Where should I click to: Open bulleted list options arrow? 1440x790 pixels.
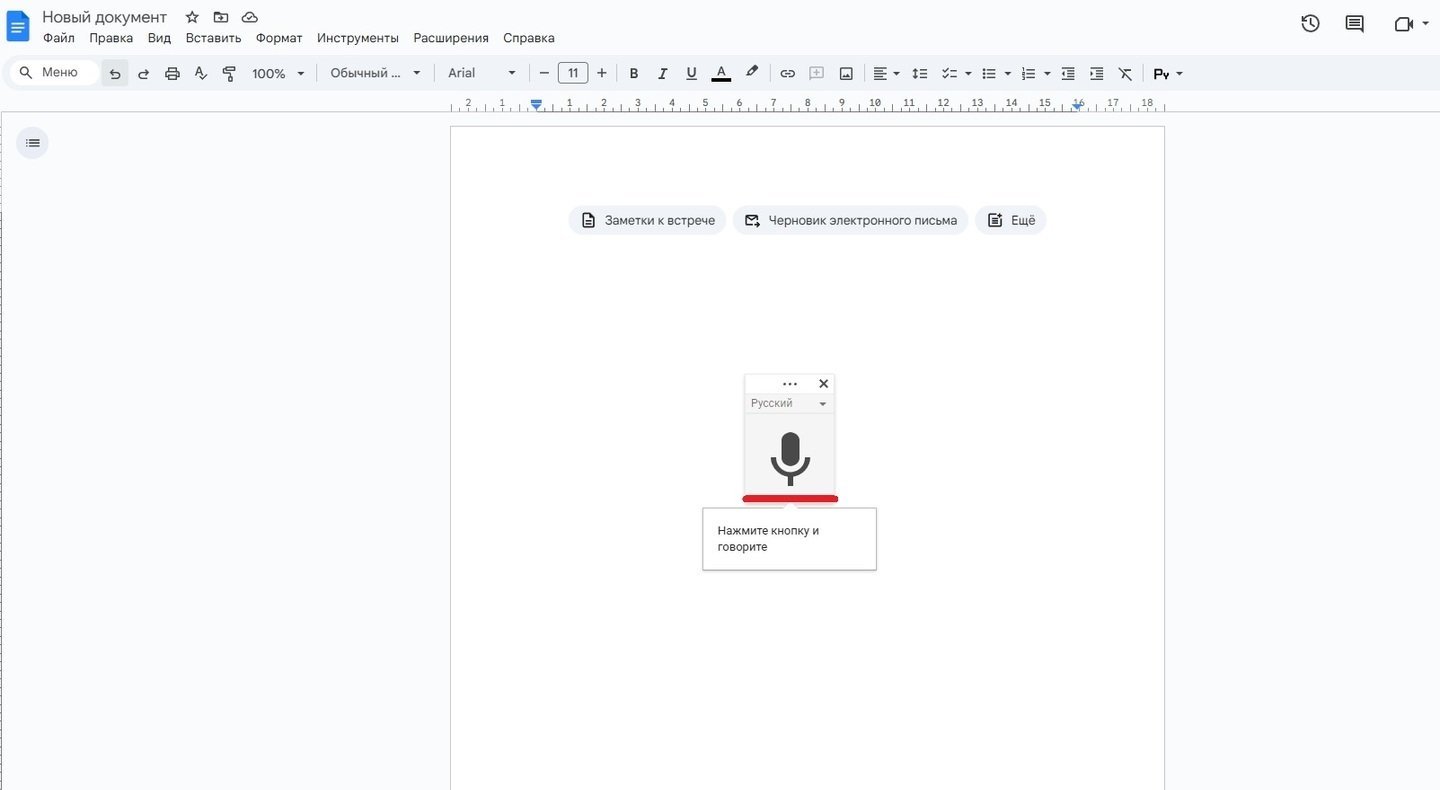[x=1007, y=73]
